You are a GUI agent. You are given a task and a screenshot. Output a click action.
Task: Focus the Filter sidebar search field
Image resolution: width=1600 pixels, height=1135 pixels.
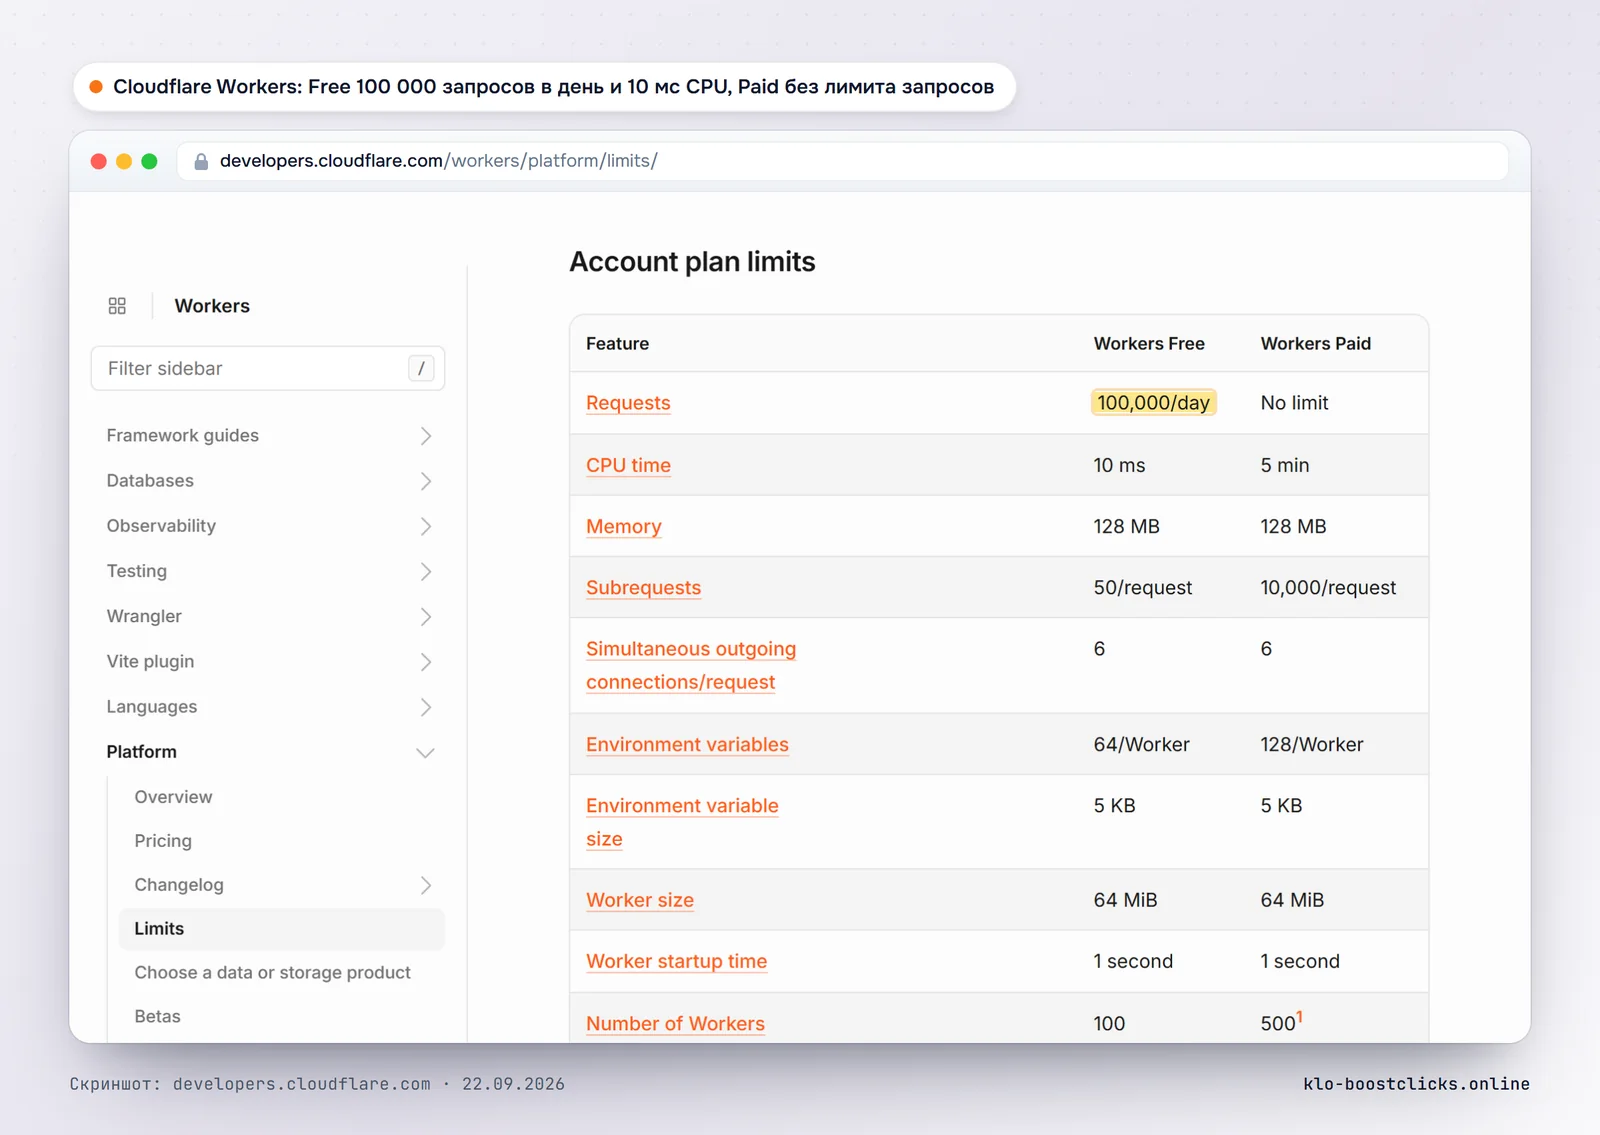click(268, 368)
